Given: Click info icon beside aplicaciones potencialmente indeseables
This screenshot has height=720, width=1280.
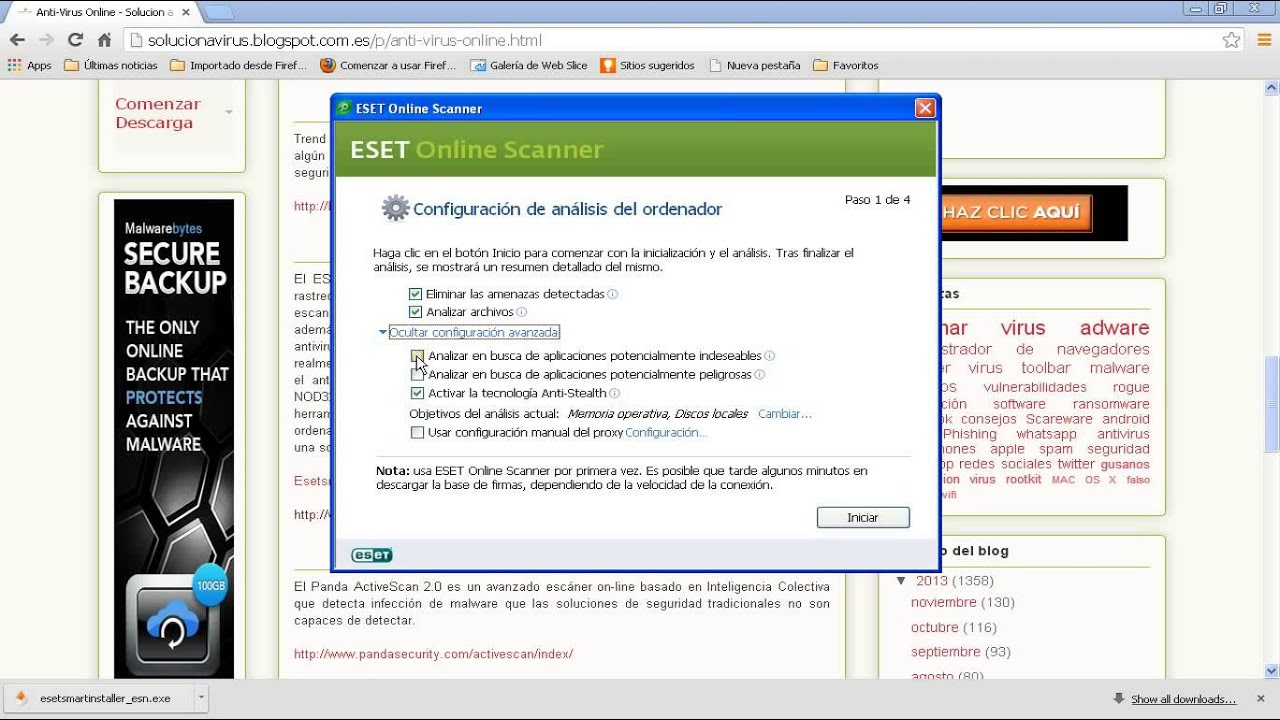Looking at the screenshot, I should 769,356.
